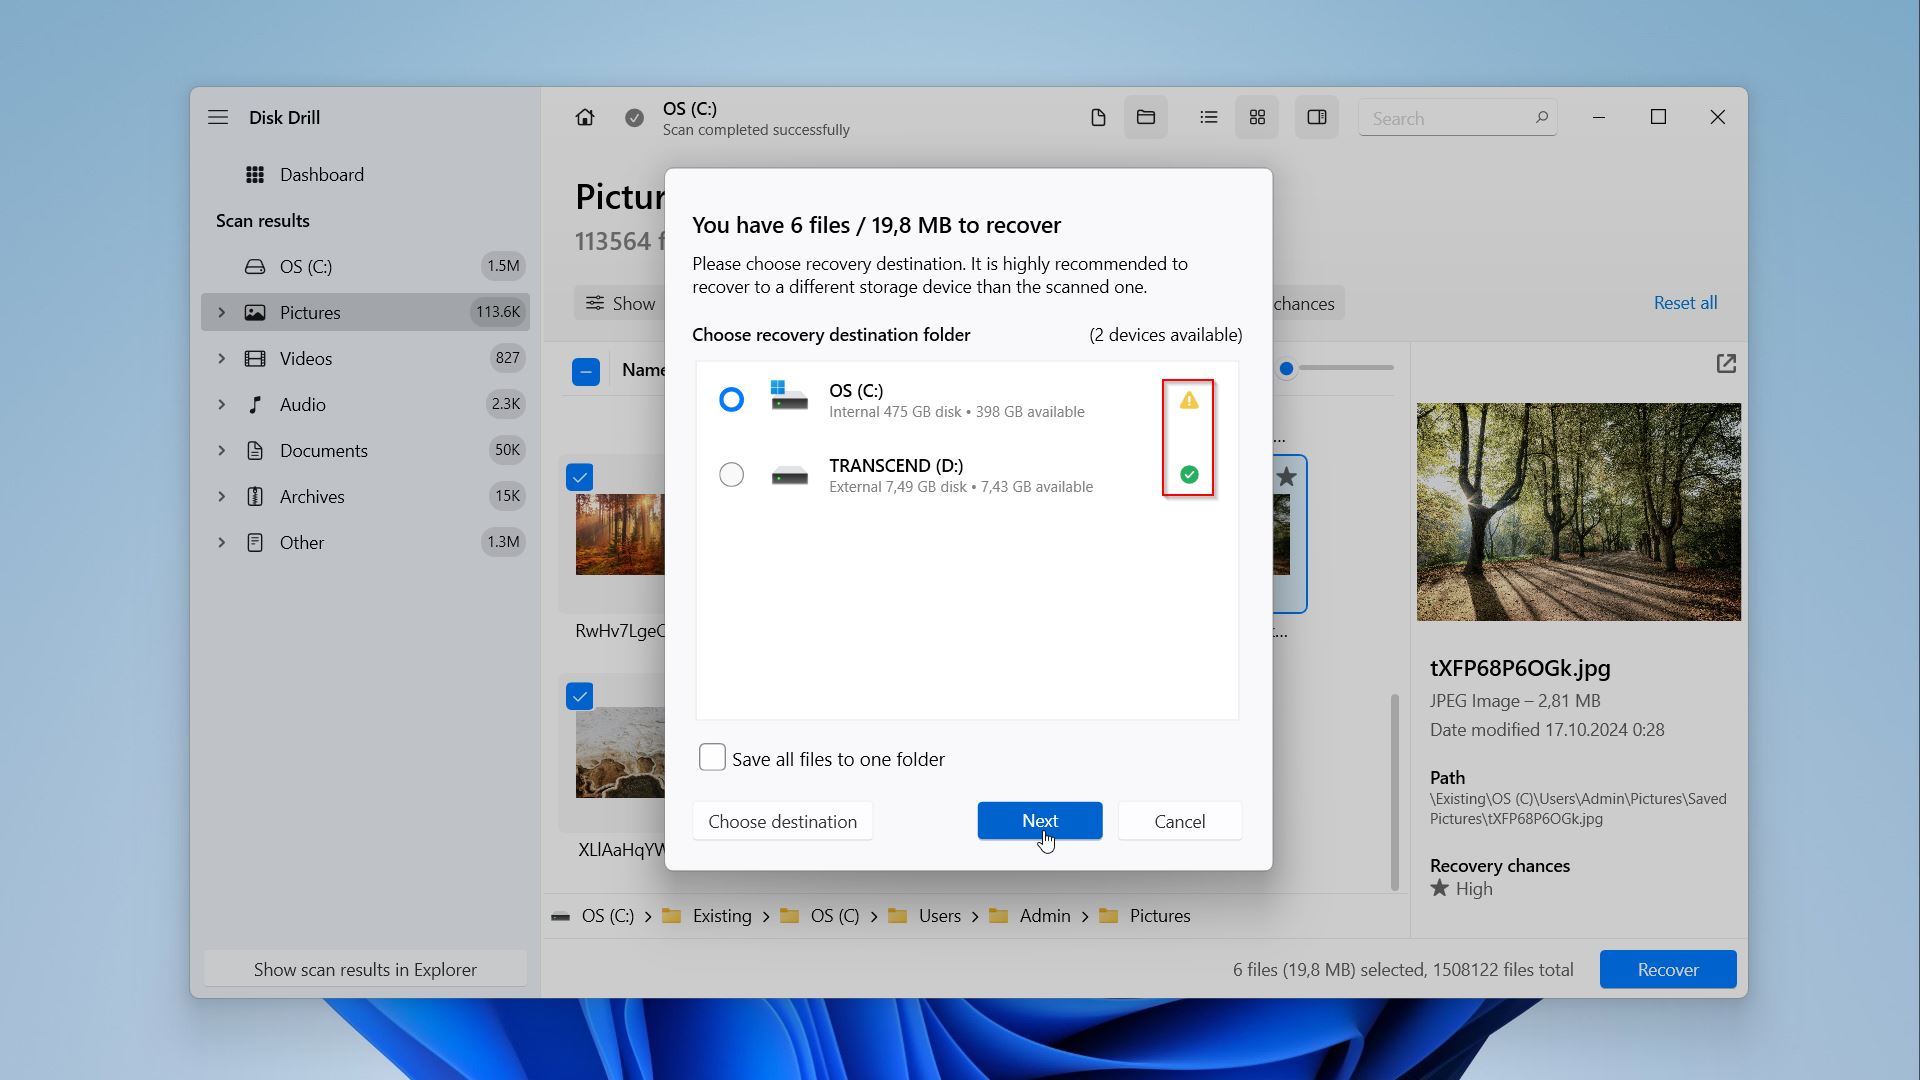
Task: Click the grid view icon in toolbar
Action: (x=1257, y=117)
